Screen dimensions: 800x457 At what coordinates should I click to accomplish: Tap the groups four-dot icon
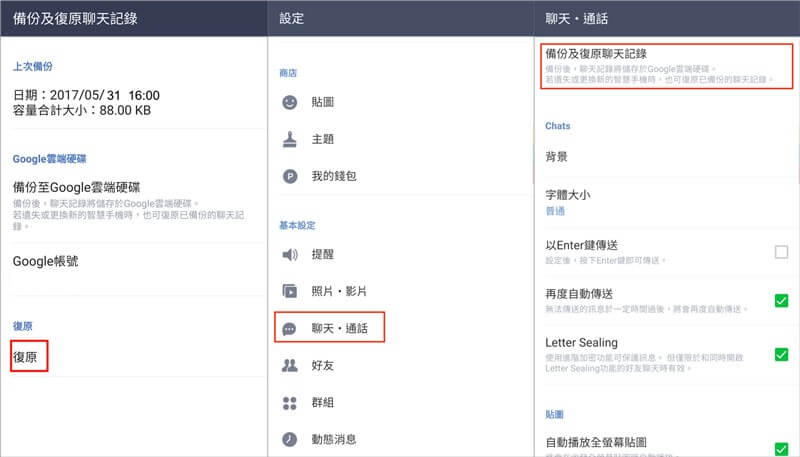click(290, 403)
